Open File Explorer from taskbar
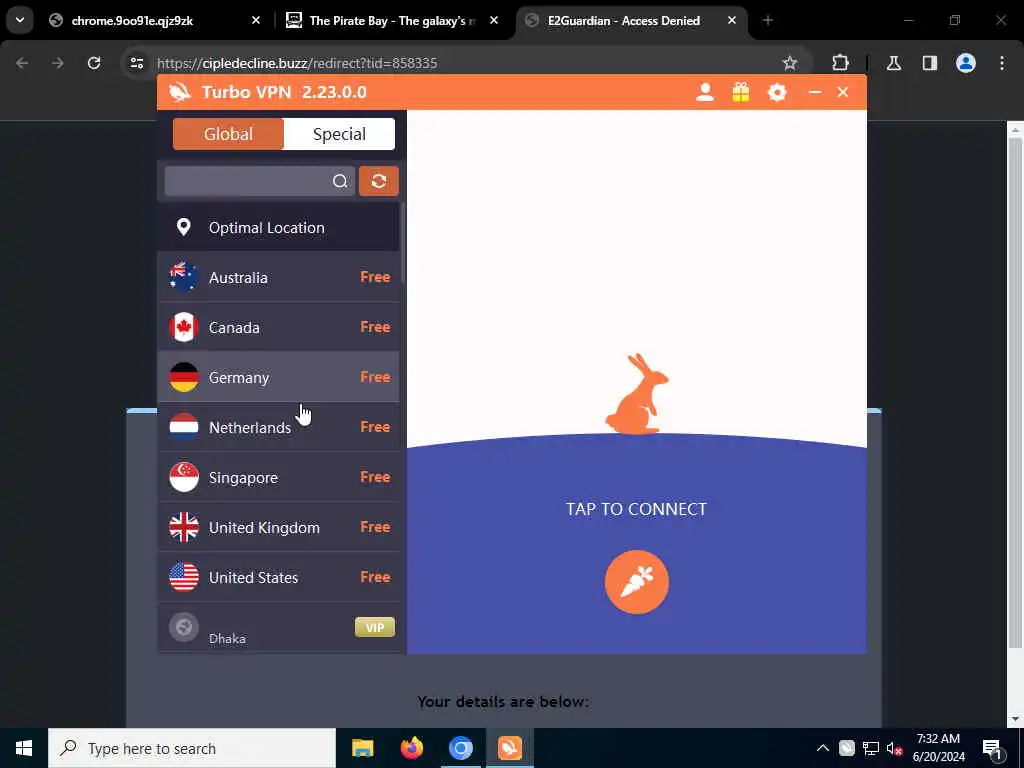The height and width of the screenshot is (768, 1024). pos(362,748)
